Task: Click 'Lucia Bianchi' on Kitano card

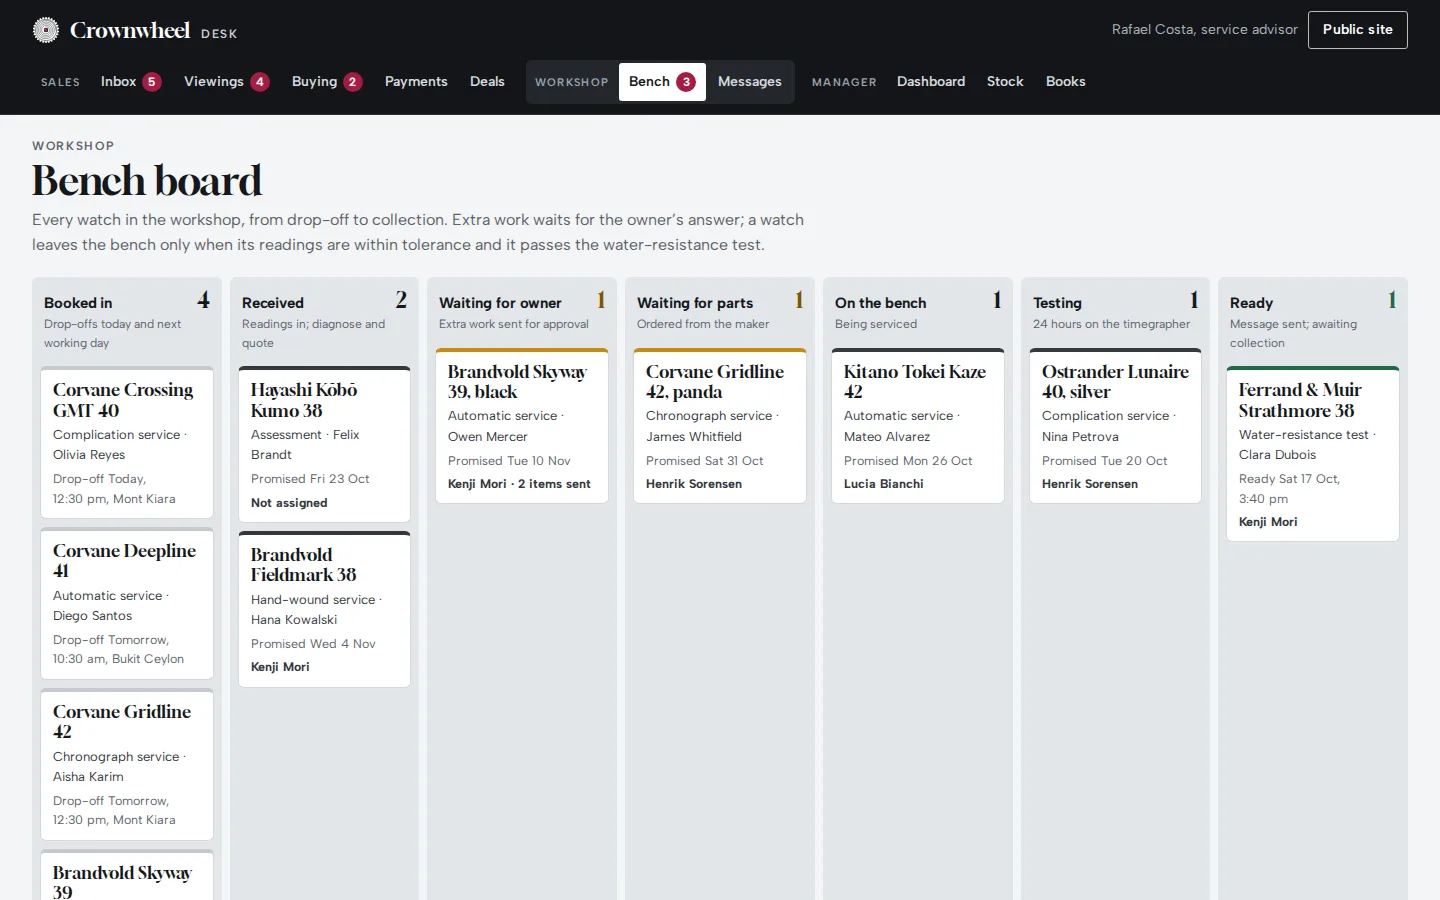Action: pyautogui.click(x=884, y=484)
